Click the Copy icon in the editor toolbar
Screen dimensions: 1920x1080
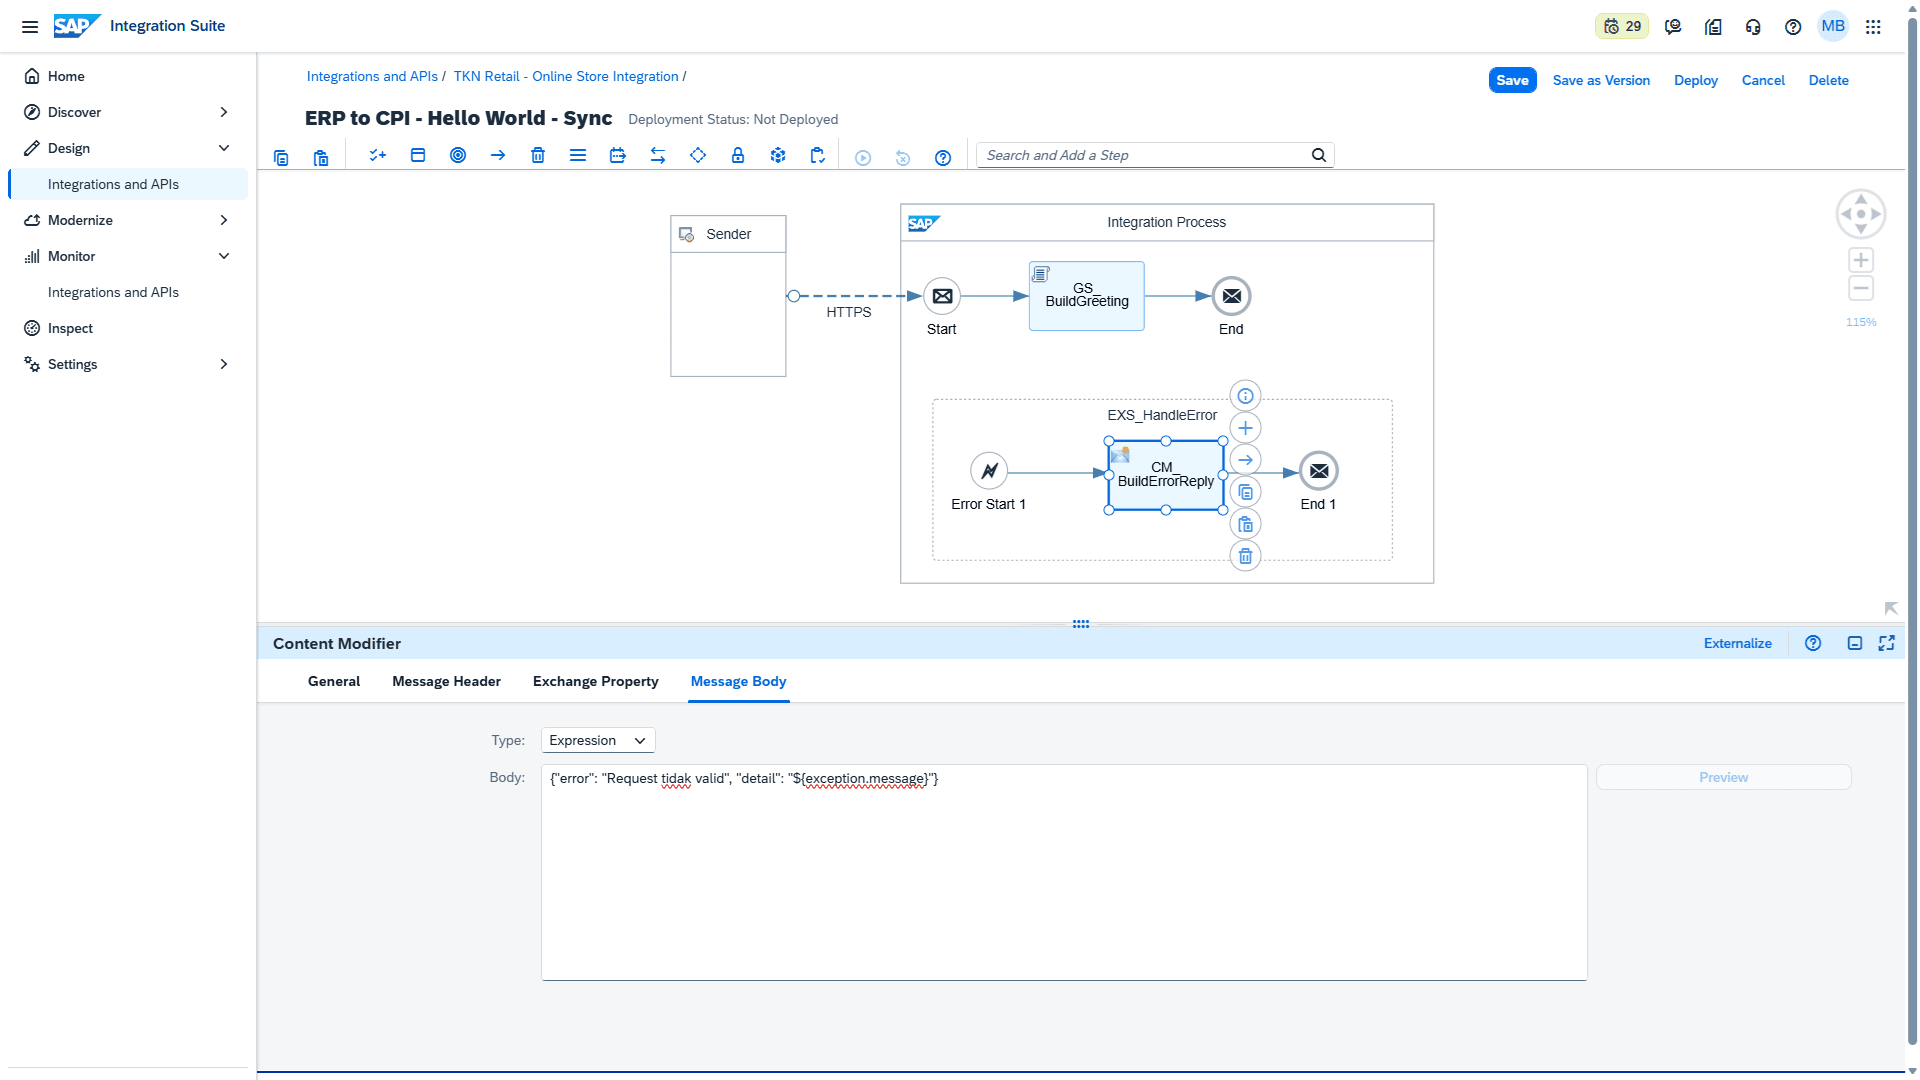coord(281,157)
